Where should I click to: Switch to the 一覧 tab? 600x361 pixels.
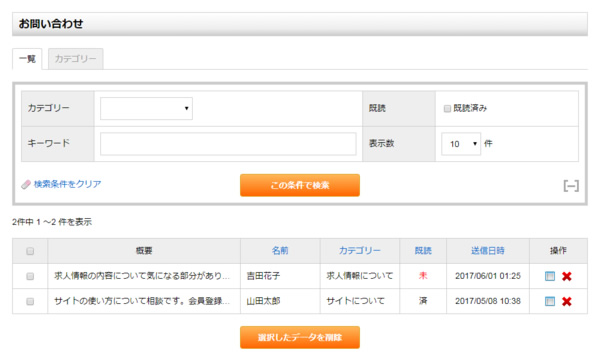tap(27, 59)
